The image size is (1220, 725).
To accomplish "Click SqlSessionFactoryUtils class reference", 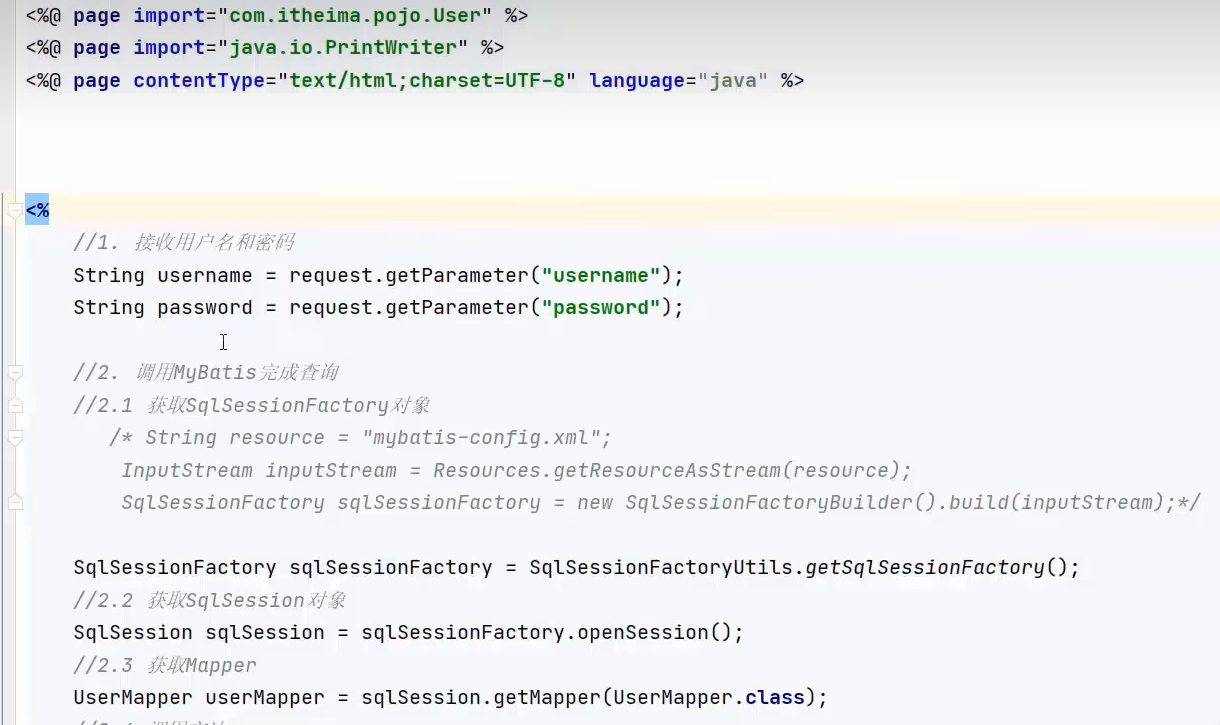I will click(x=661, y=567).
